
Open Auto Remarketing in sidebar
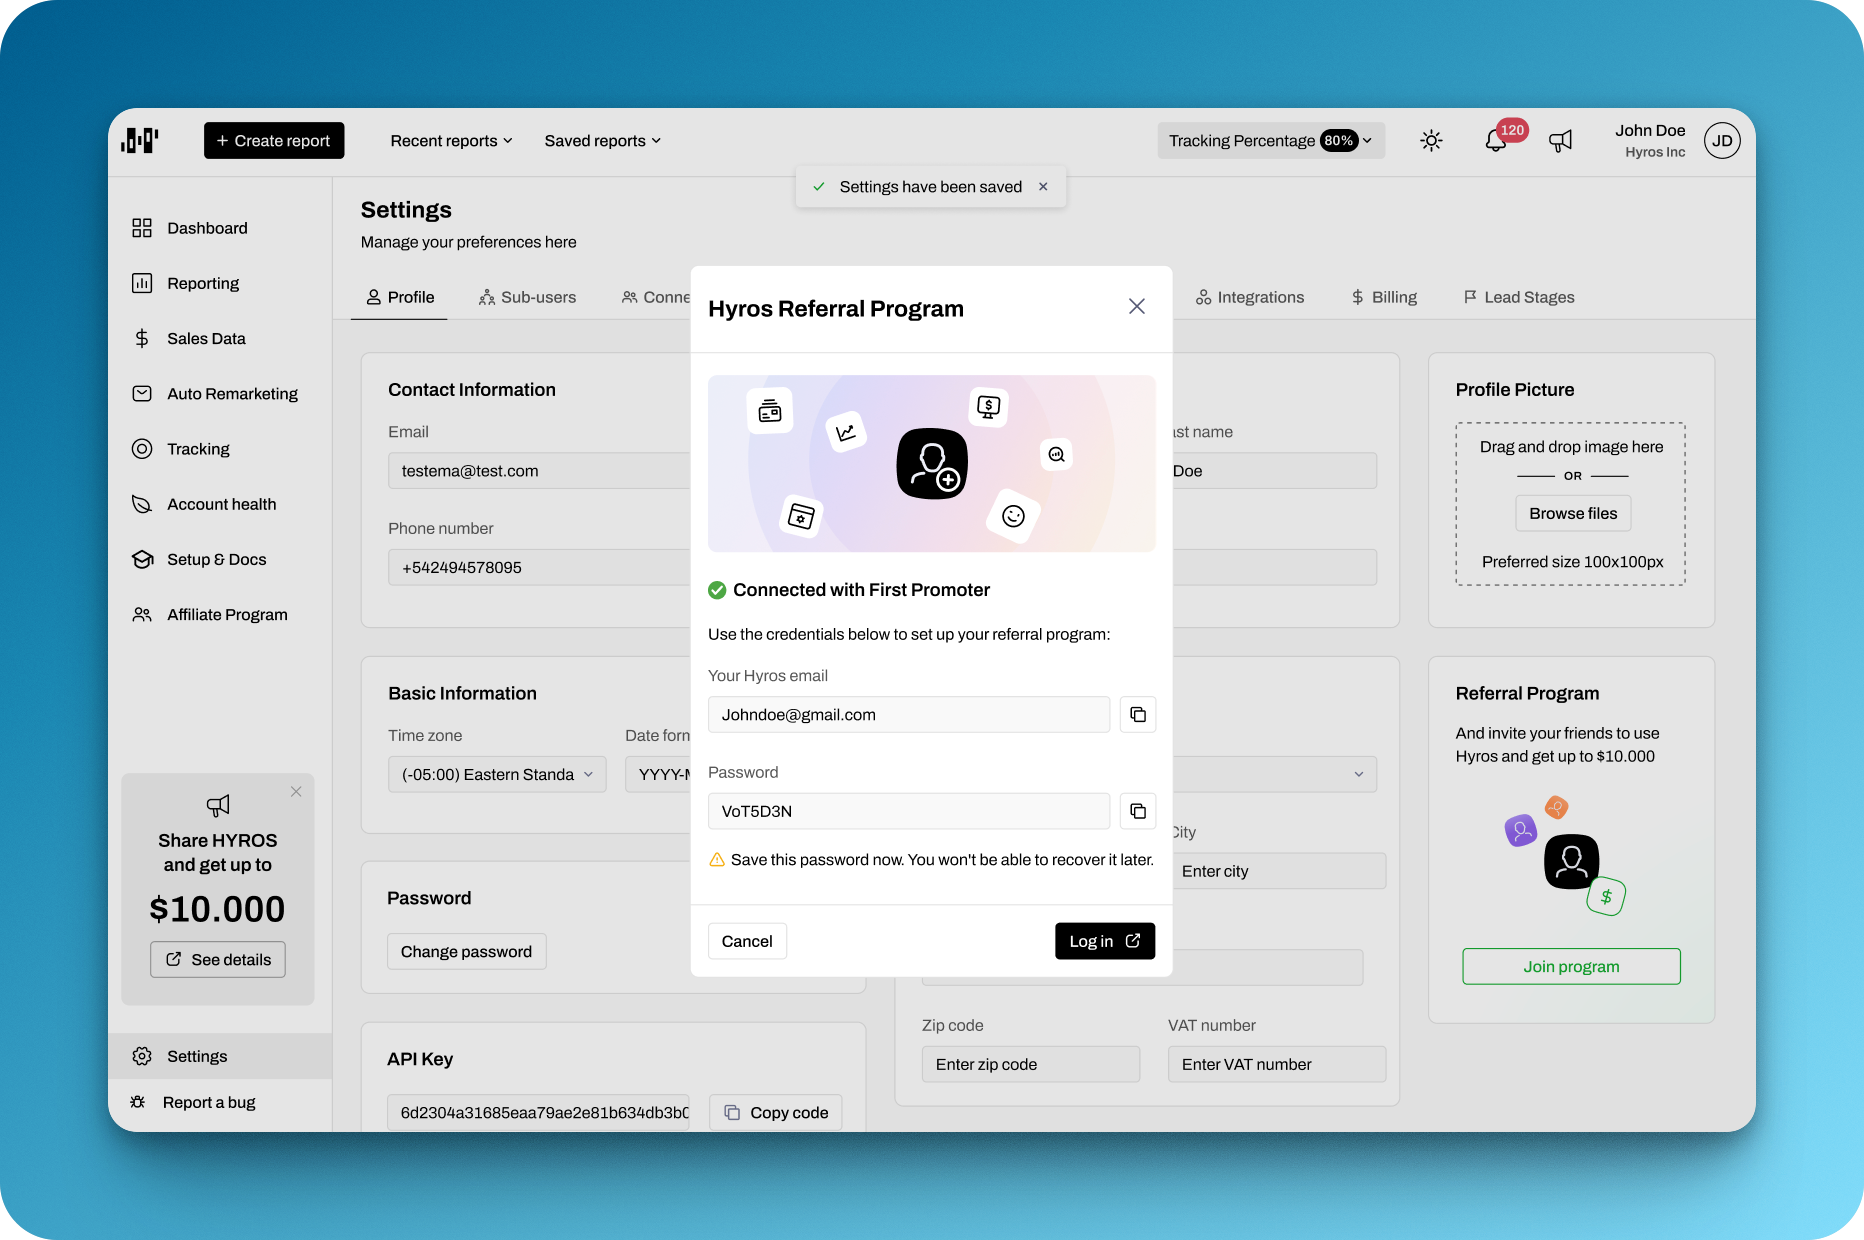pos(220,394)
